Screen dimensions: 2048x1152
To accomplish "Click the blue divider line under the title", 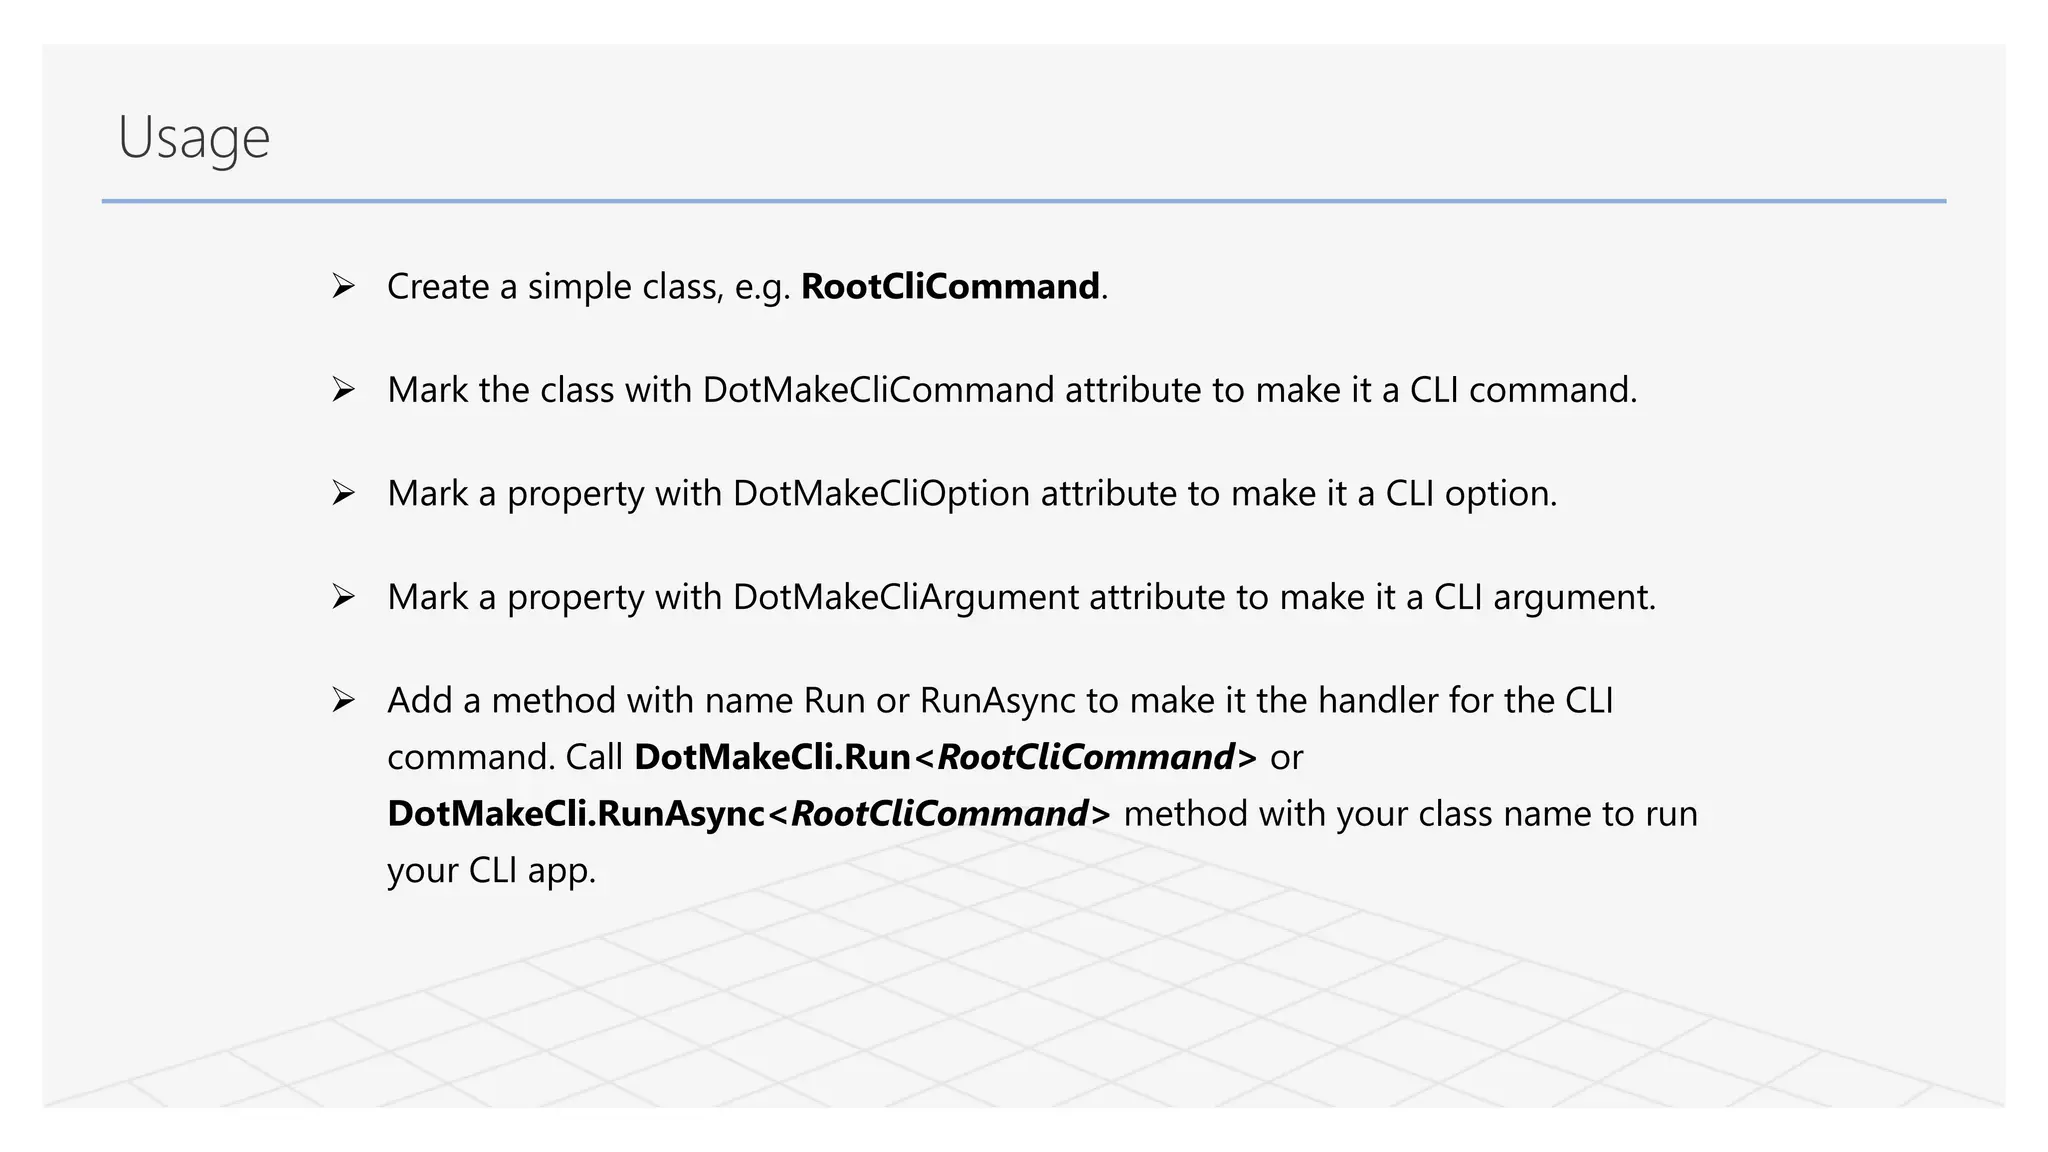I will coord(1023,201).
